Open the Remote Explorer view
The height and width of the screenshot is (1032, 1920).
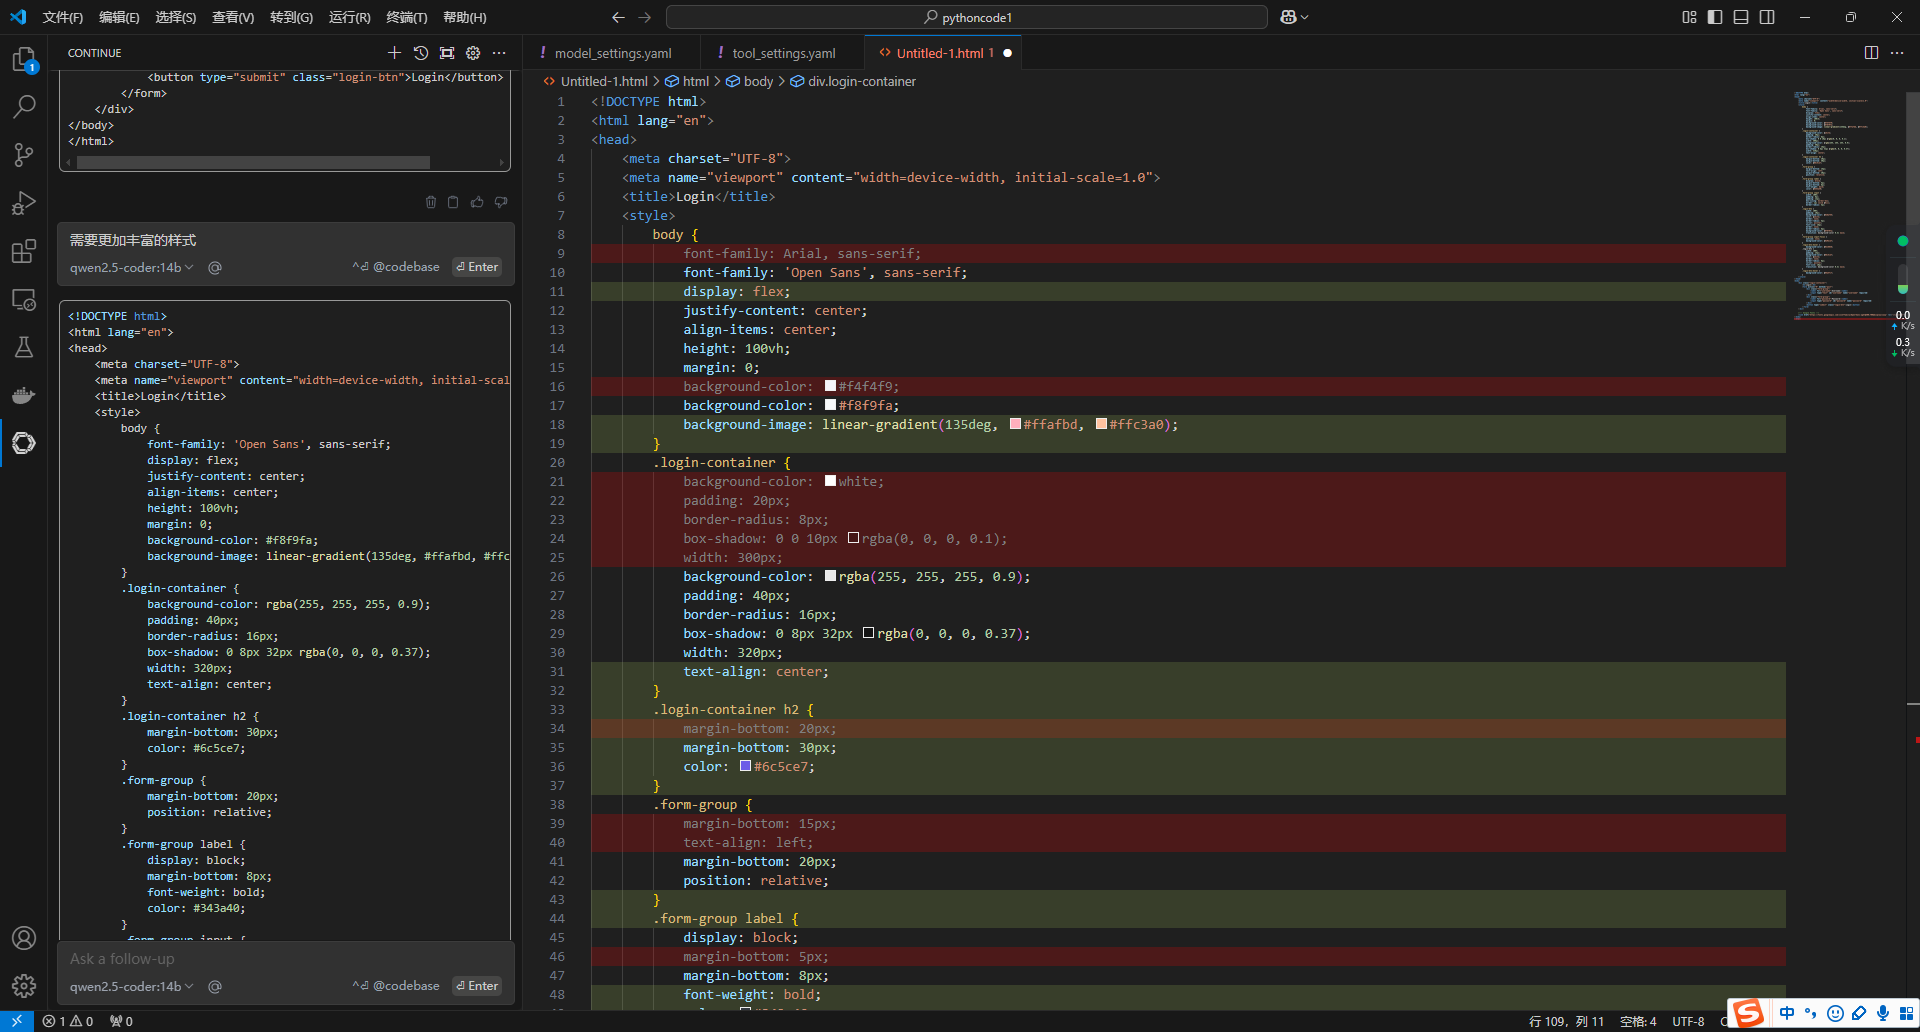[x=24, y=299]
